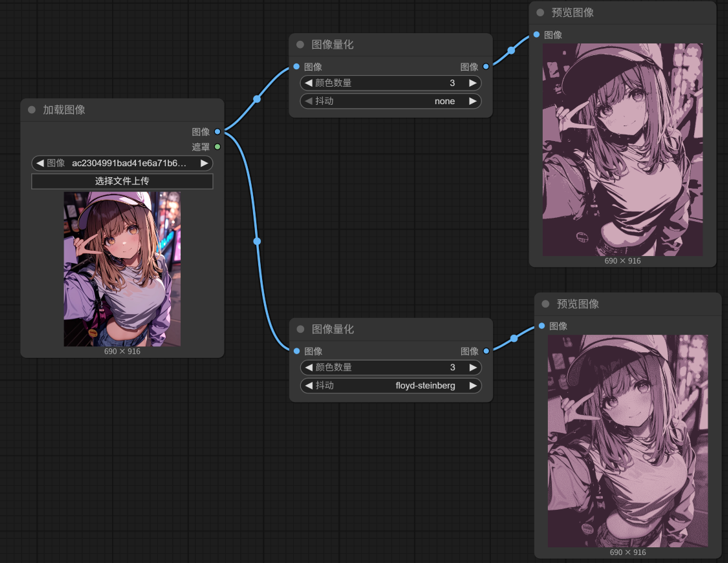Click the 图像 input port of lower 预览图像

[542, 326]
